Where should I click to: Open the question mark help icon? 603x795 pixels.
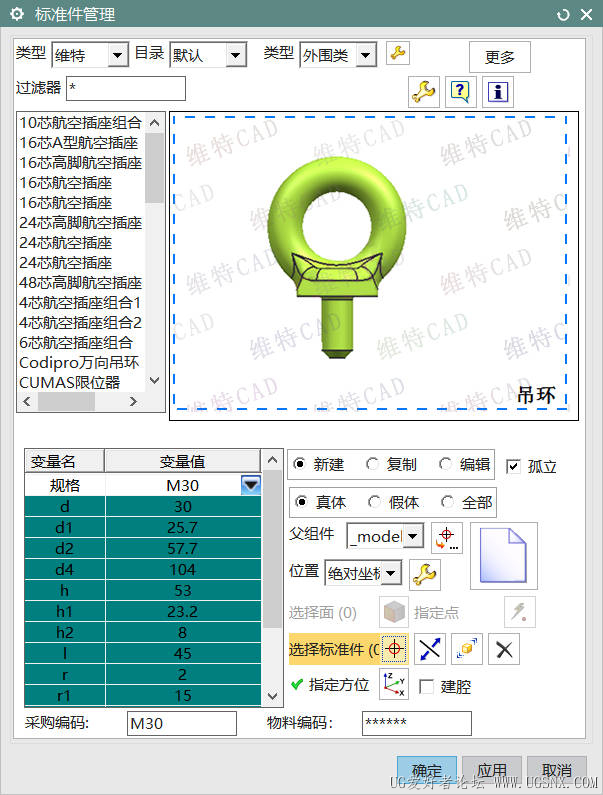[x=460, y=92]
